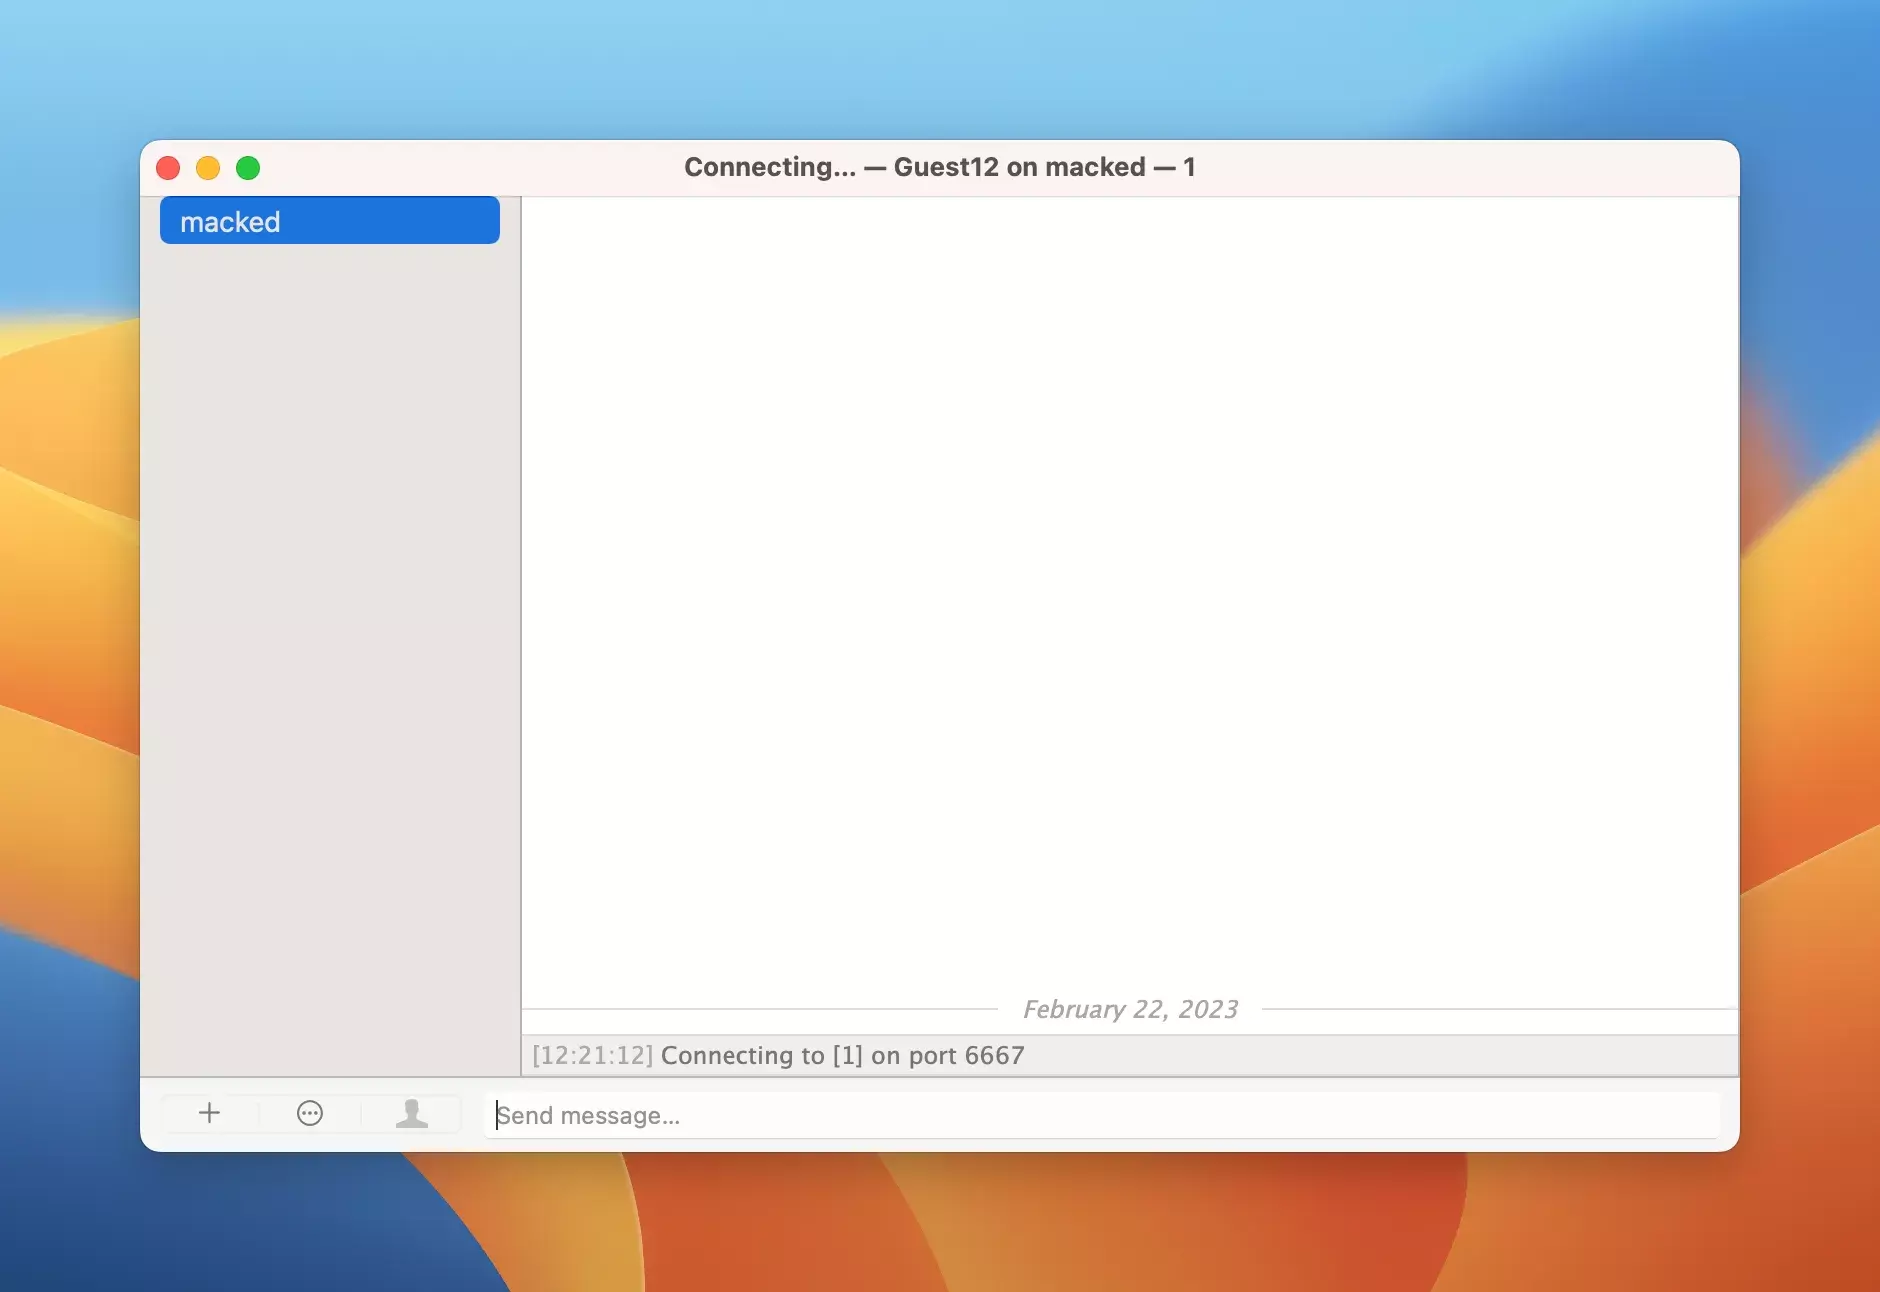Click 'Guest12' nickname in the title bar
The width and height of the screenshot is (1880, 1292).
coord(945,167)
